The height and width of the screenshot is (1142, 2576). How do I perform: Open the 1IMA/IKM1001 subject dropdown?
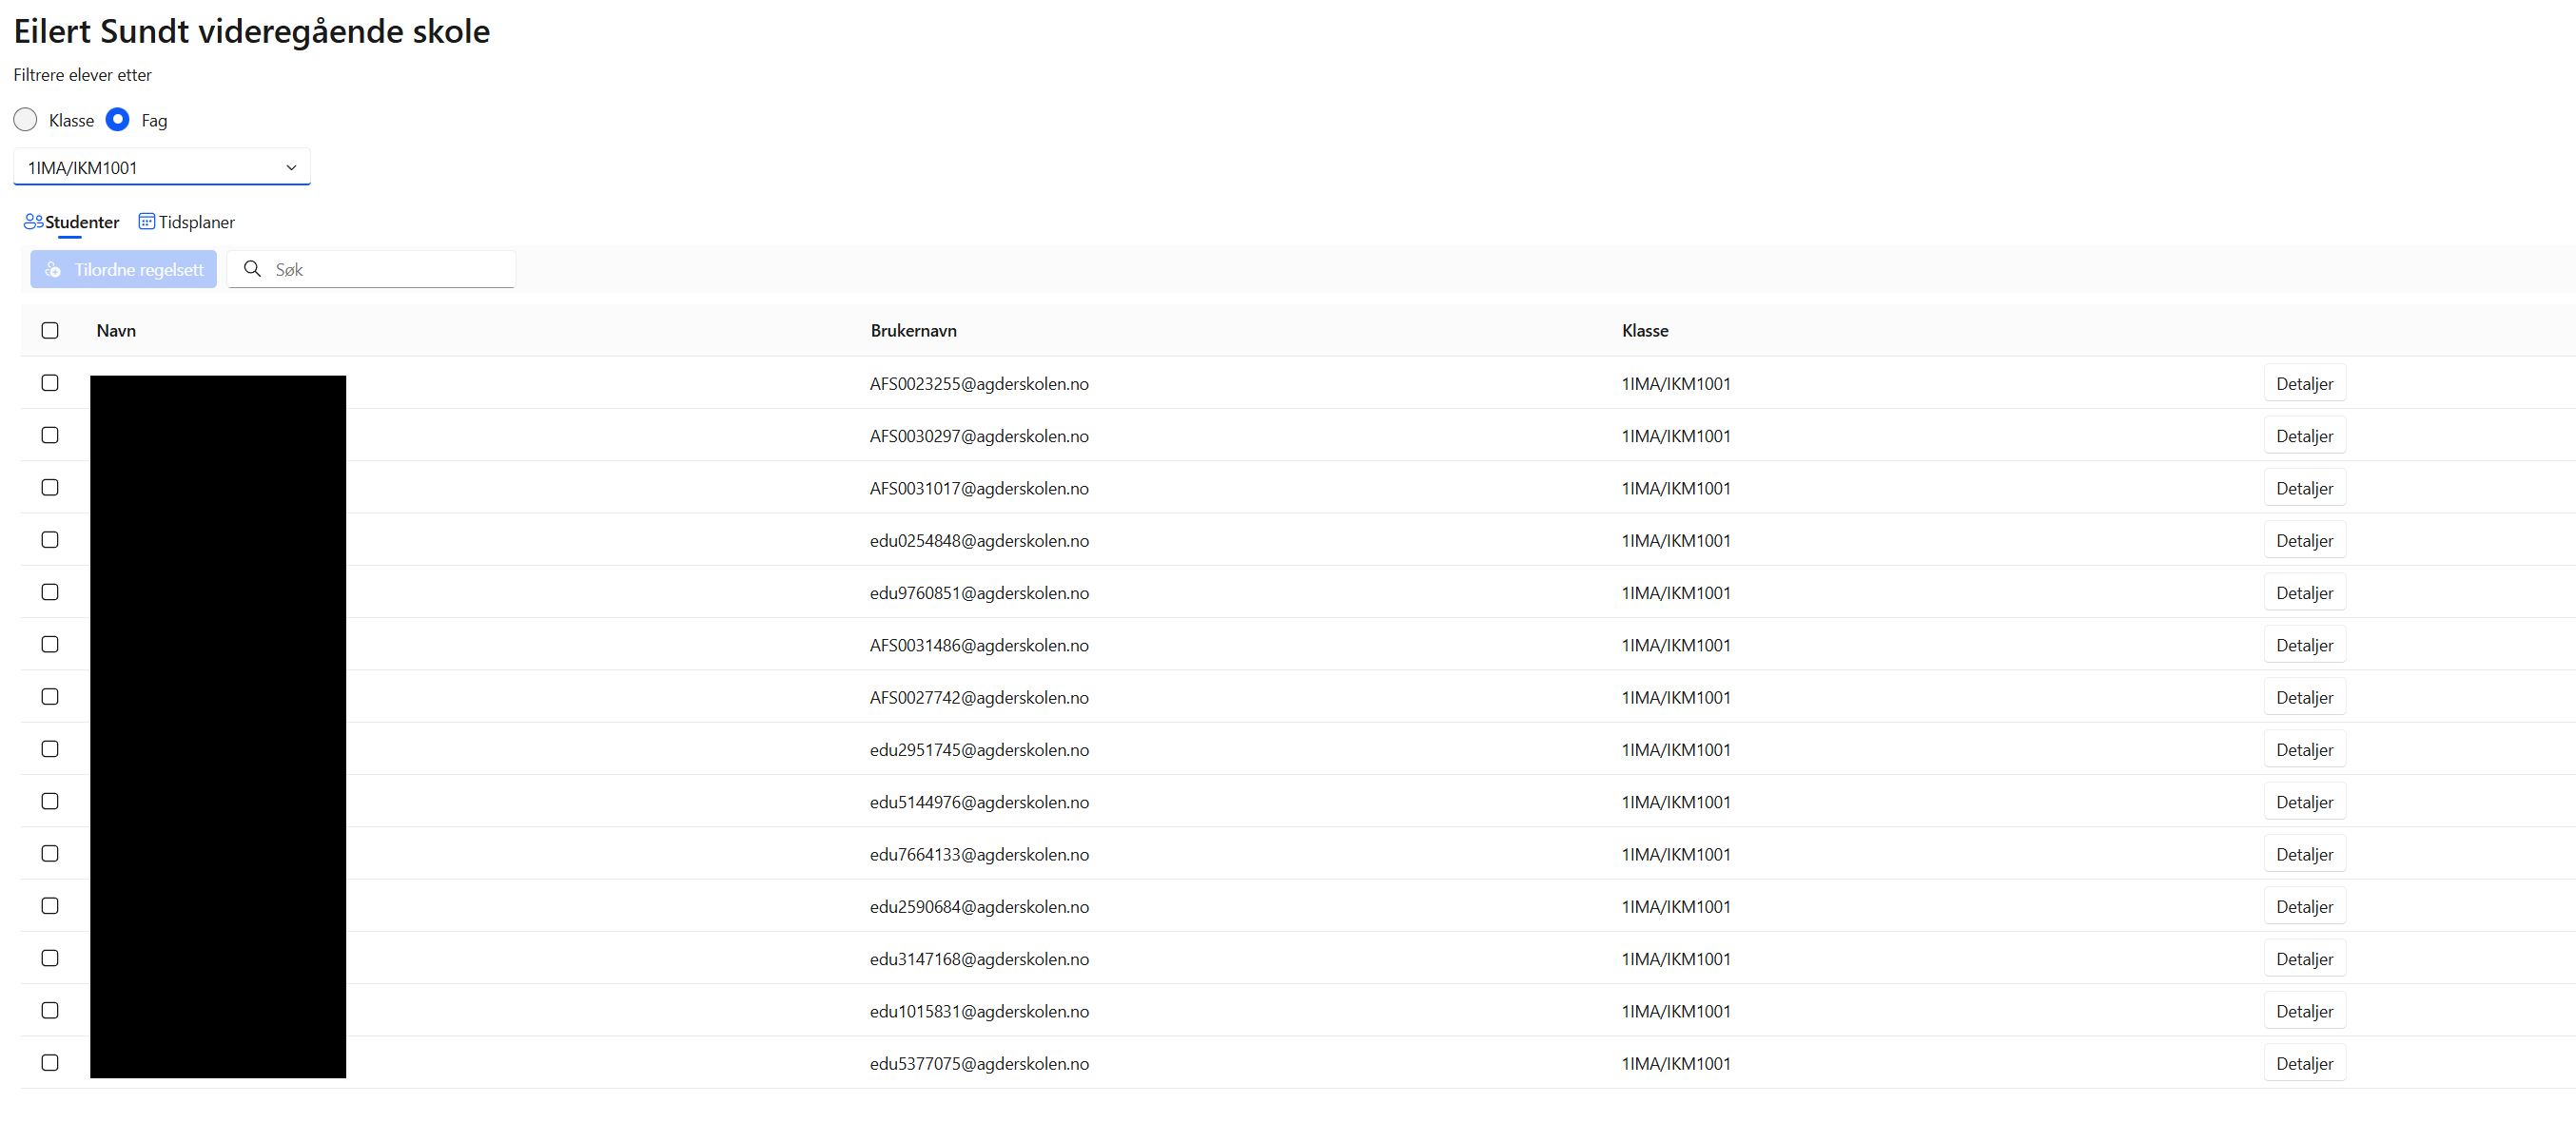click(150, 167)
